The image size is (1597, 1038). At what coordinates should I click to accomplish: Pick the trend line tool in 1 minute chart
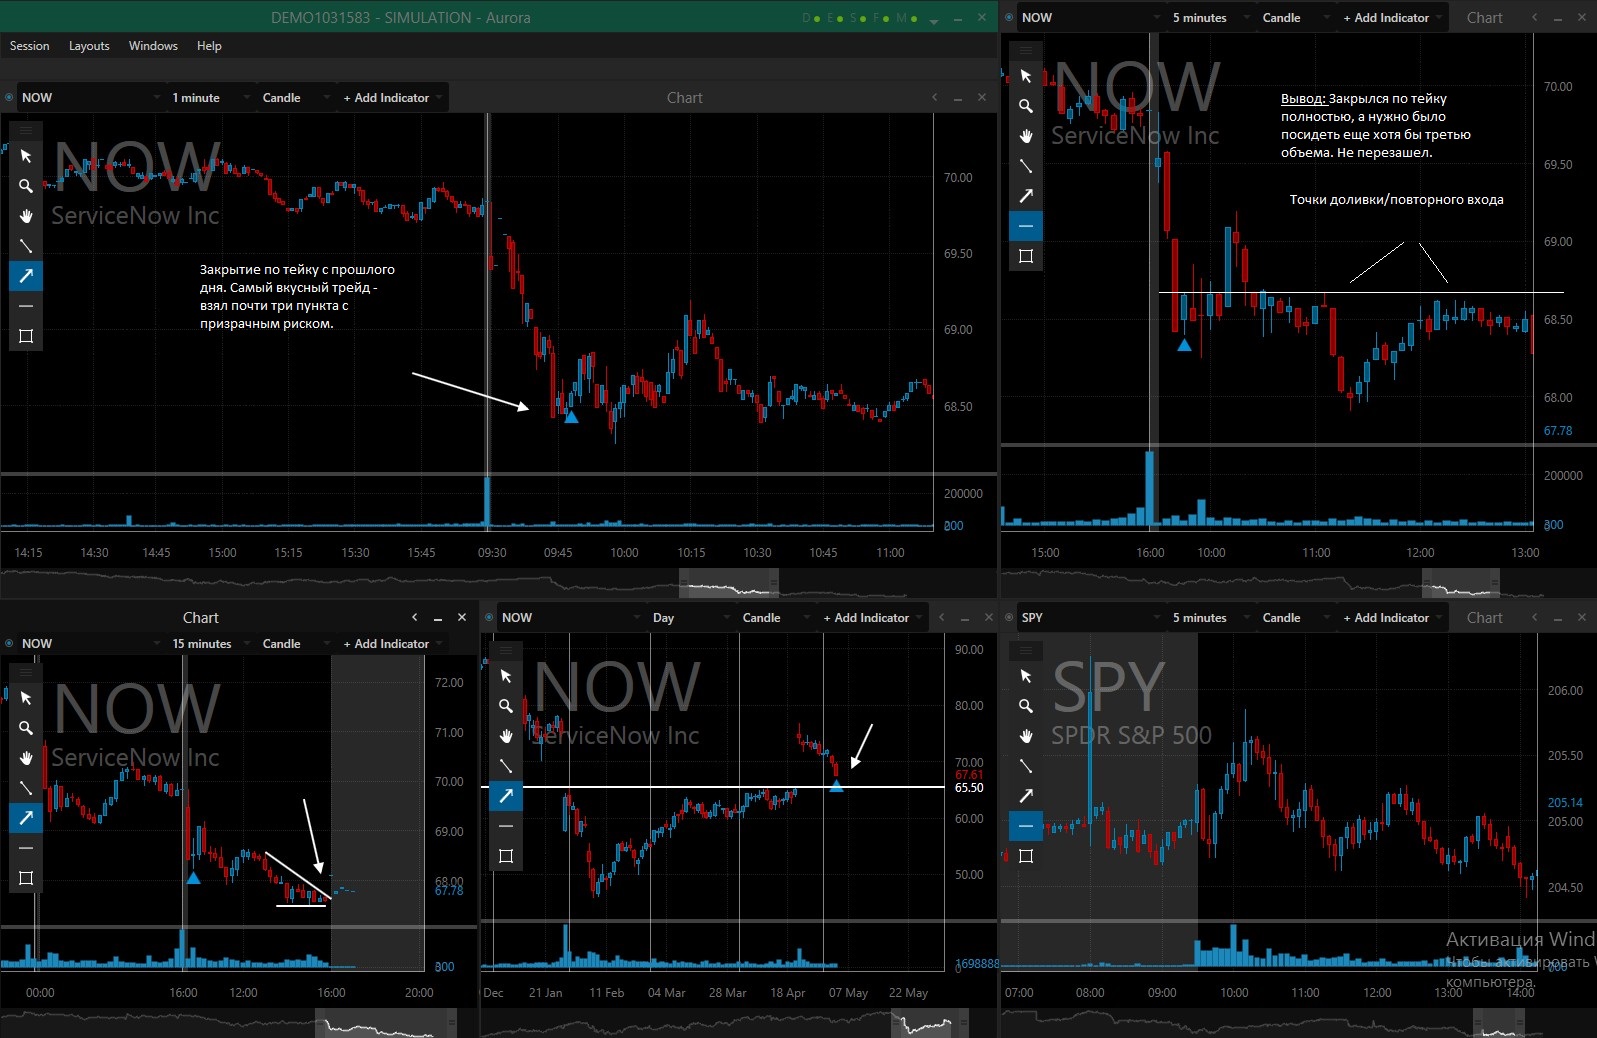pyautogui.click(x=26, y=246)
